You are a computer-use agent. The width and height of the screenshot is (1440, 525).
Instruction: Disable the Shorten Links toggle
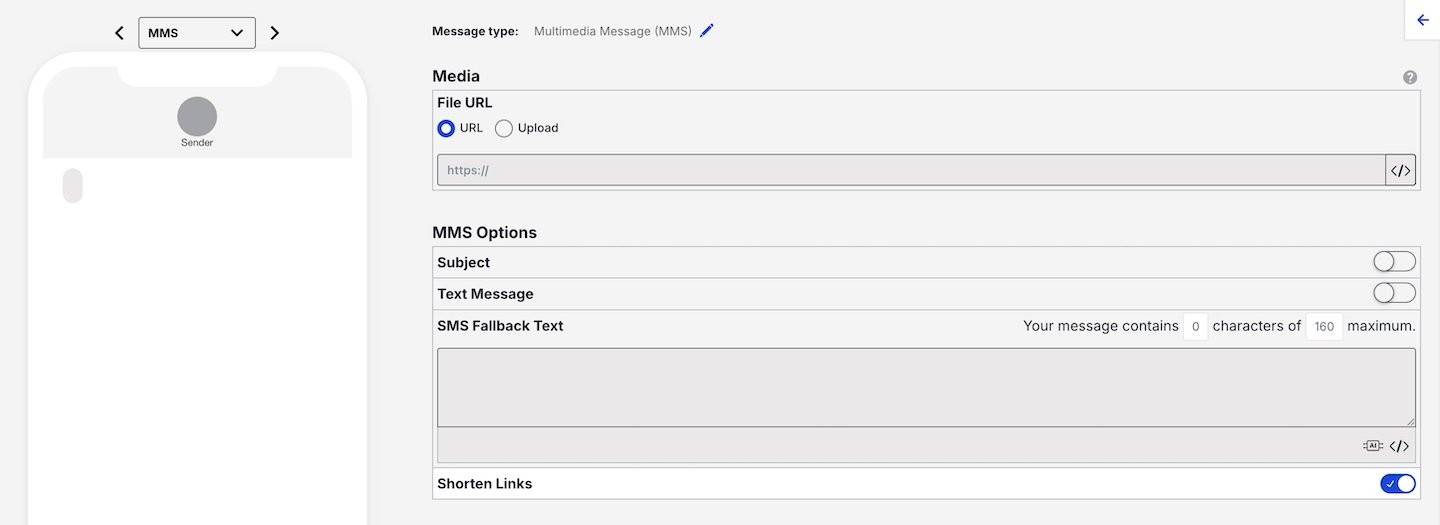point(1397,484)
